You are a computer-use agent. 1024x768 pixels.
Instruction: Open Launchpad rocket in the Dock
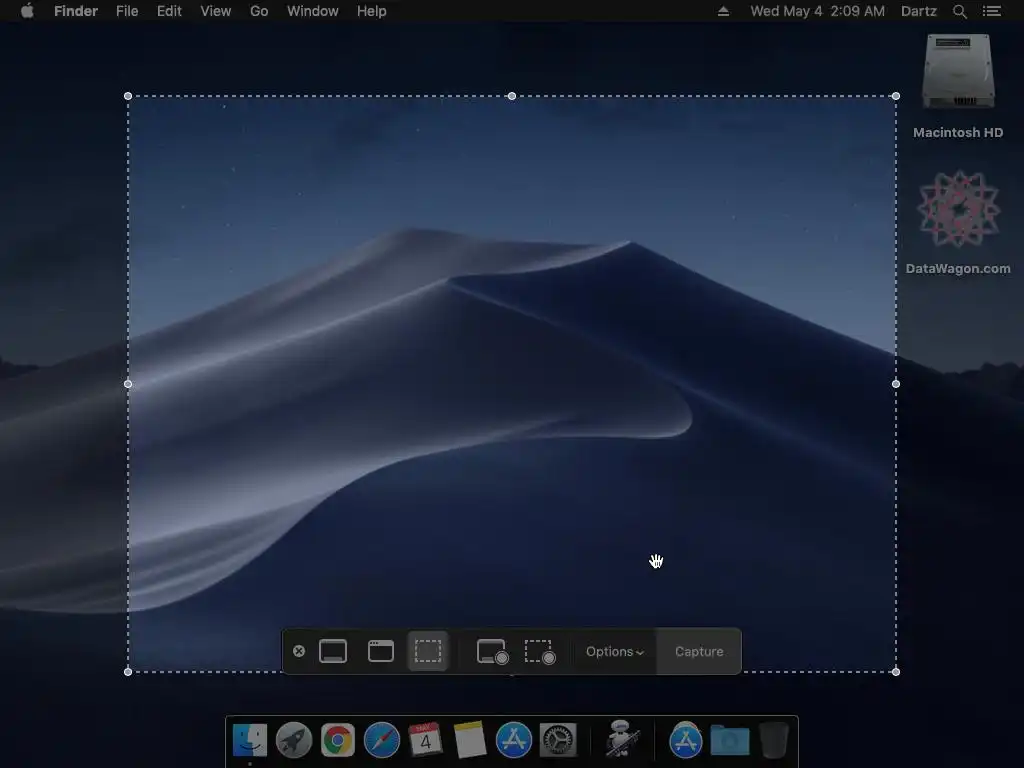[294, 741]
